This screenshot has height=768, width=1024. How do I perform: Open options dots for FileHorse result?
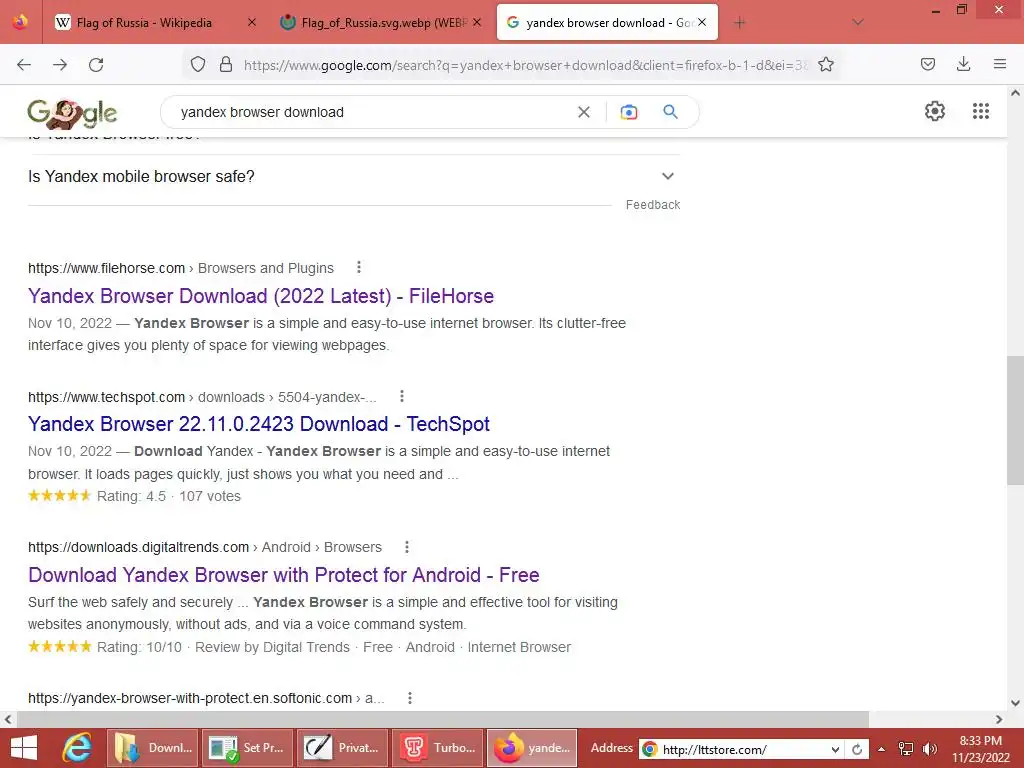(359, 267)
